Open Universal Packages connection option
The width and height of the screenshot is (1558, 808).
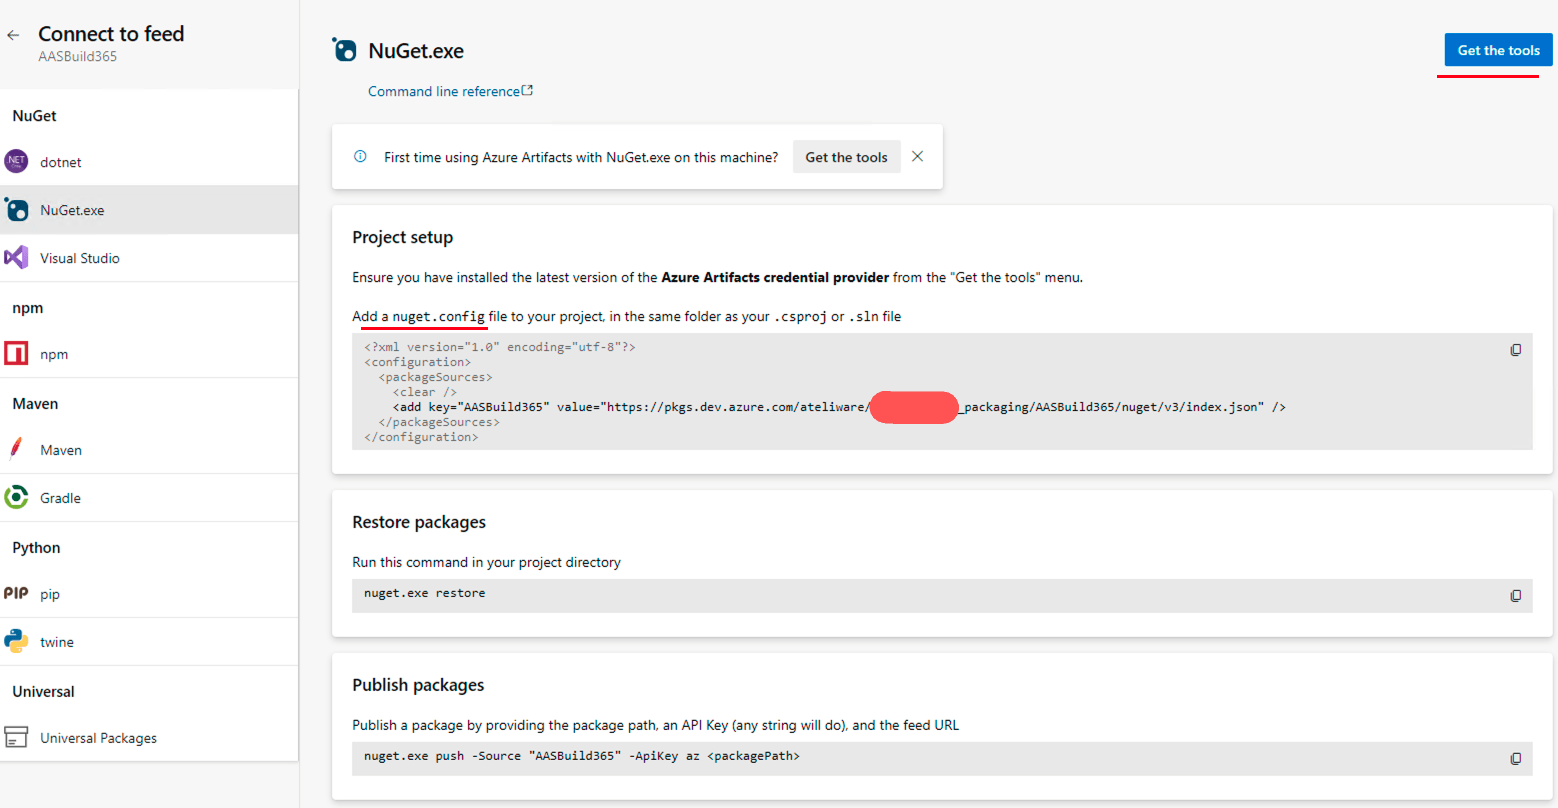click(x=149, y=738)
